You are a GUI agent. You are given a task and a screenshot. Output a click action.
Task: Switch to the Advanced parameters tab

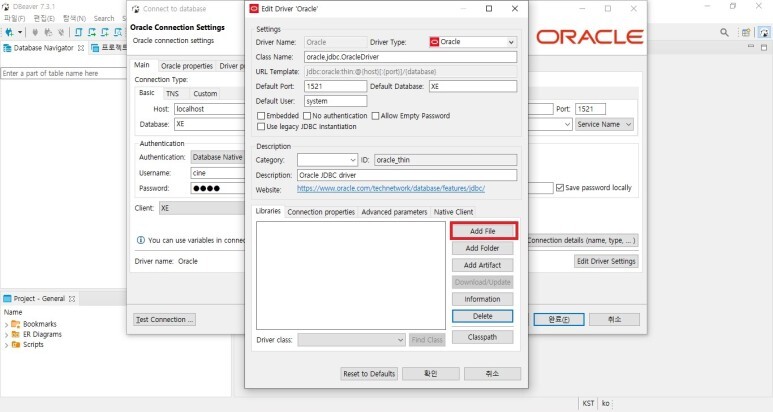pyautogui.click(x=394, y=212)
